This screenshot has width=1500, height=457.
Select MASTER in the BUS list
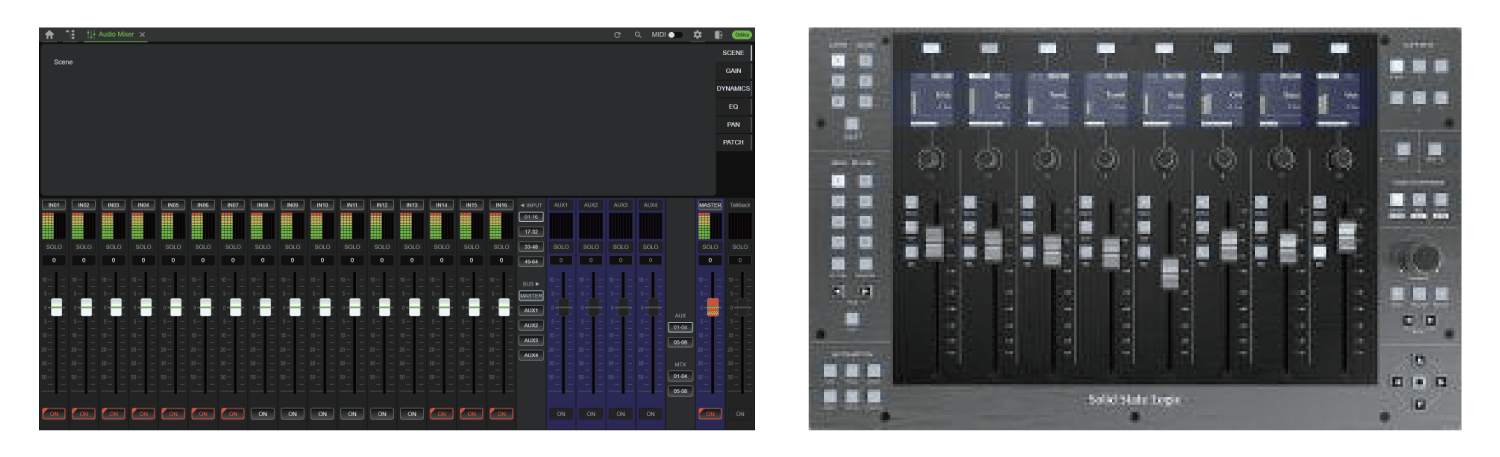pos(531,295)
